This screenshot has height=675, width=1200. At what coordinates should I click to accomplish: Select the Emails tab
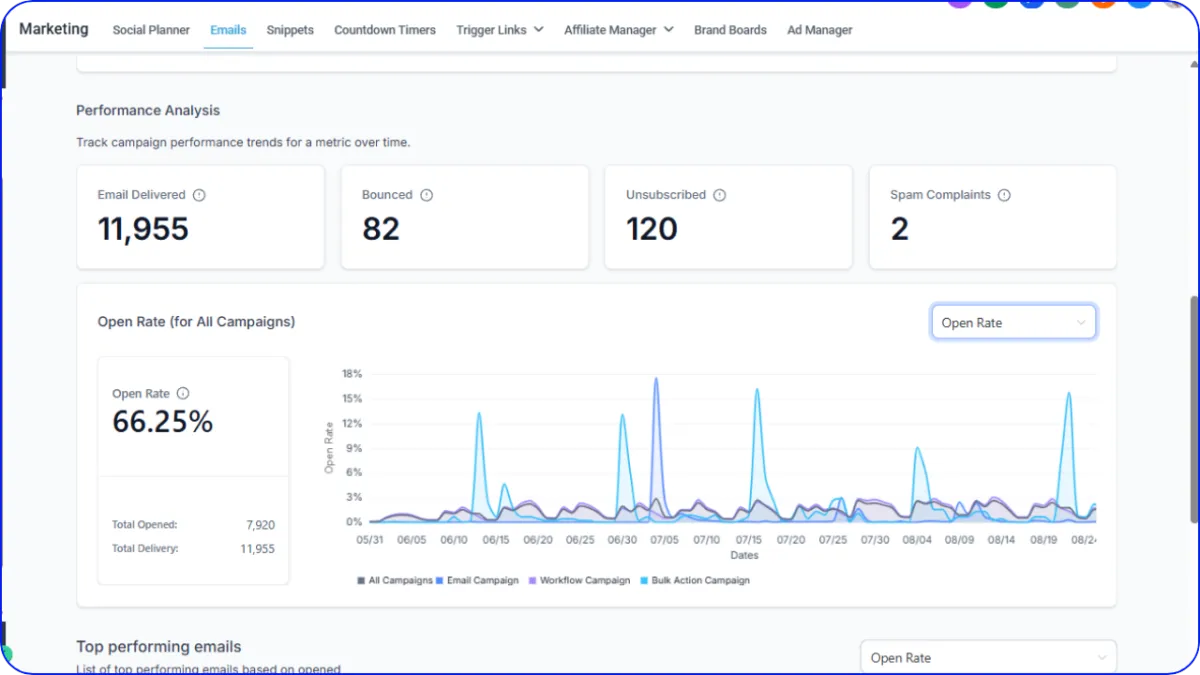228,30
